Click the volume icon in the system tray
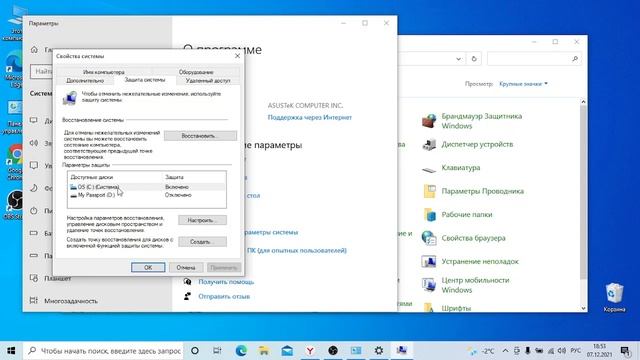Viewport: 640px width, 360px height. pyautogui.click(x=562, y=351)
